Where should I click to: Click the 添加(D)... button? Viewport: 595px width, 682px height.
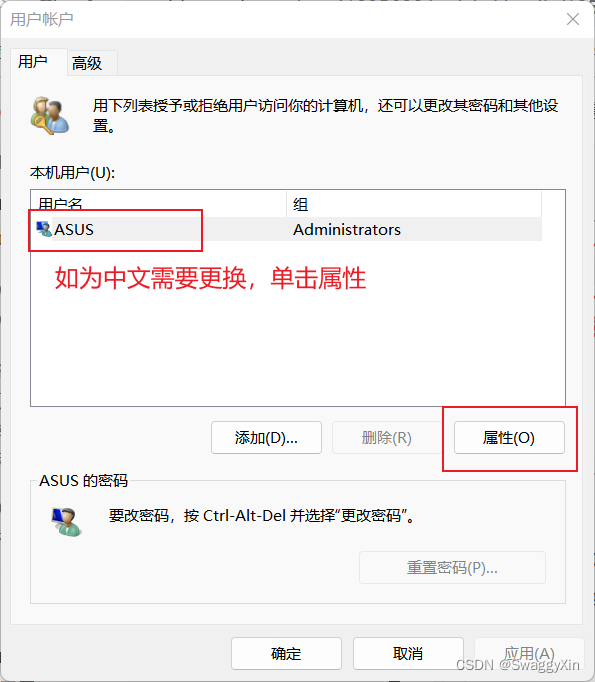[x=266, y=438]
